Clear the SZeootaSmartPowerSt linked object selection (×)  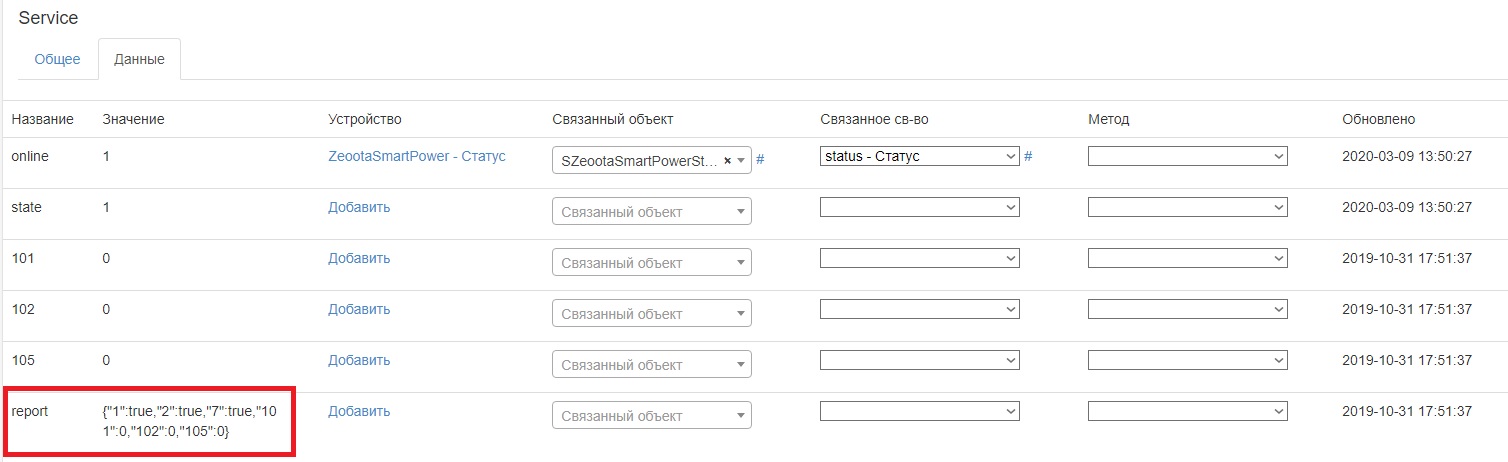coord(728,160)
